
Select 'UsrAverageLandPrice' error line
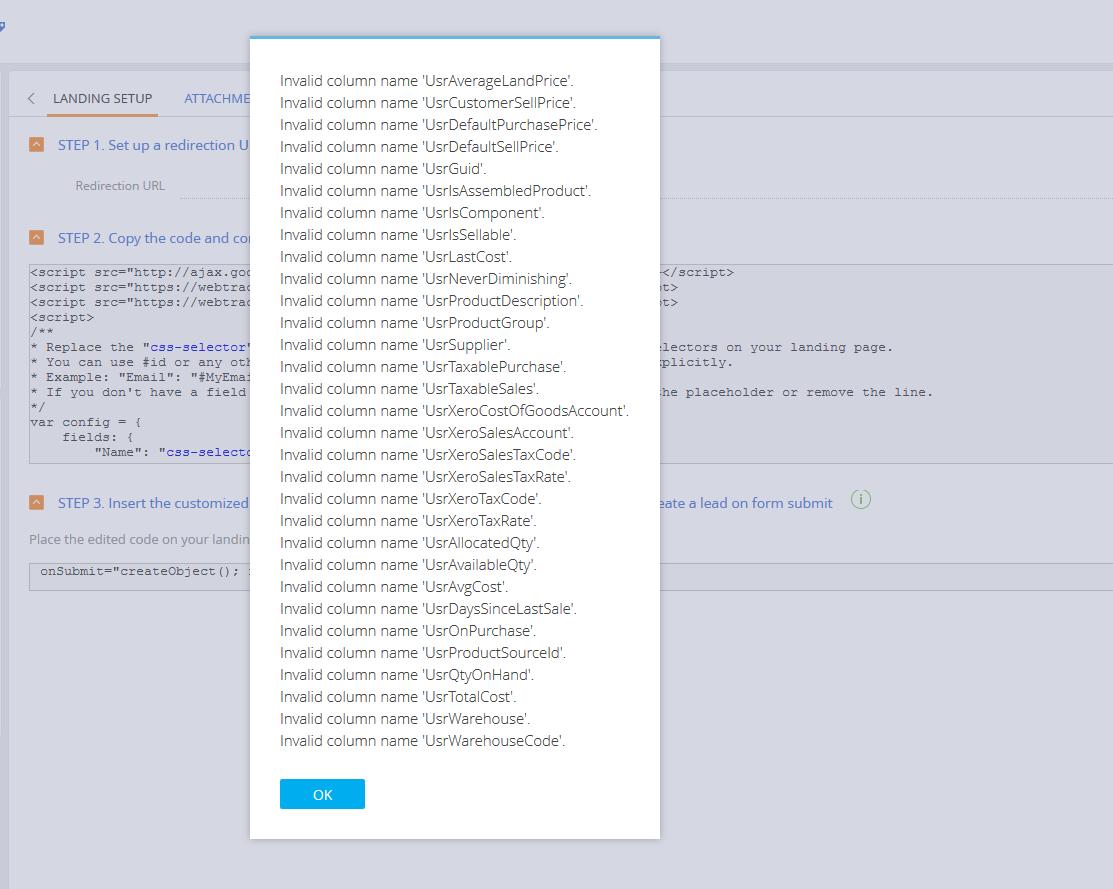427,81
